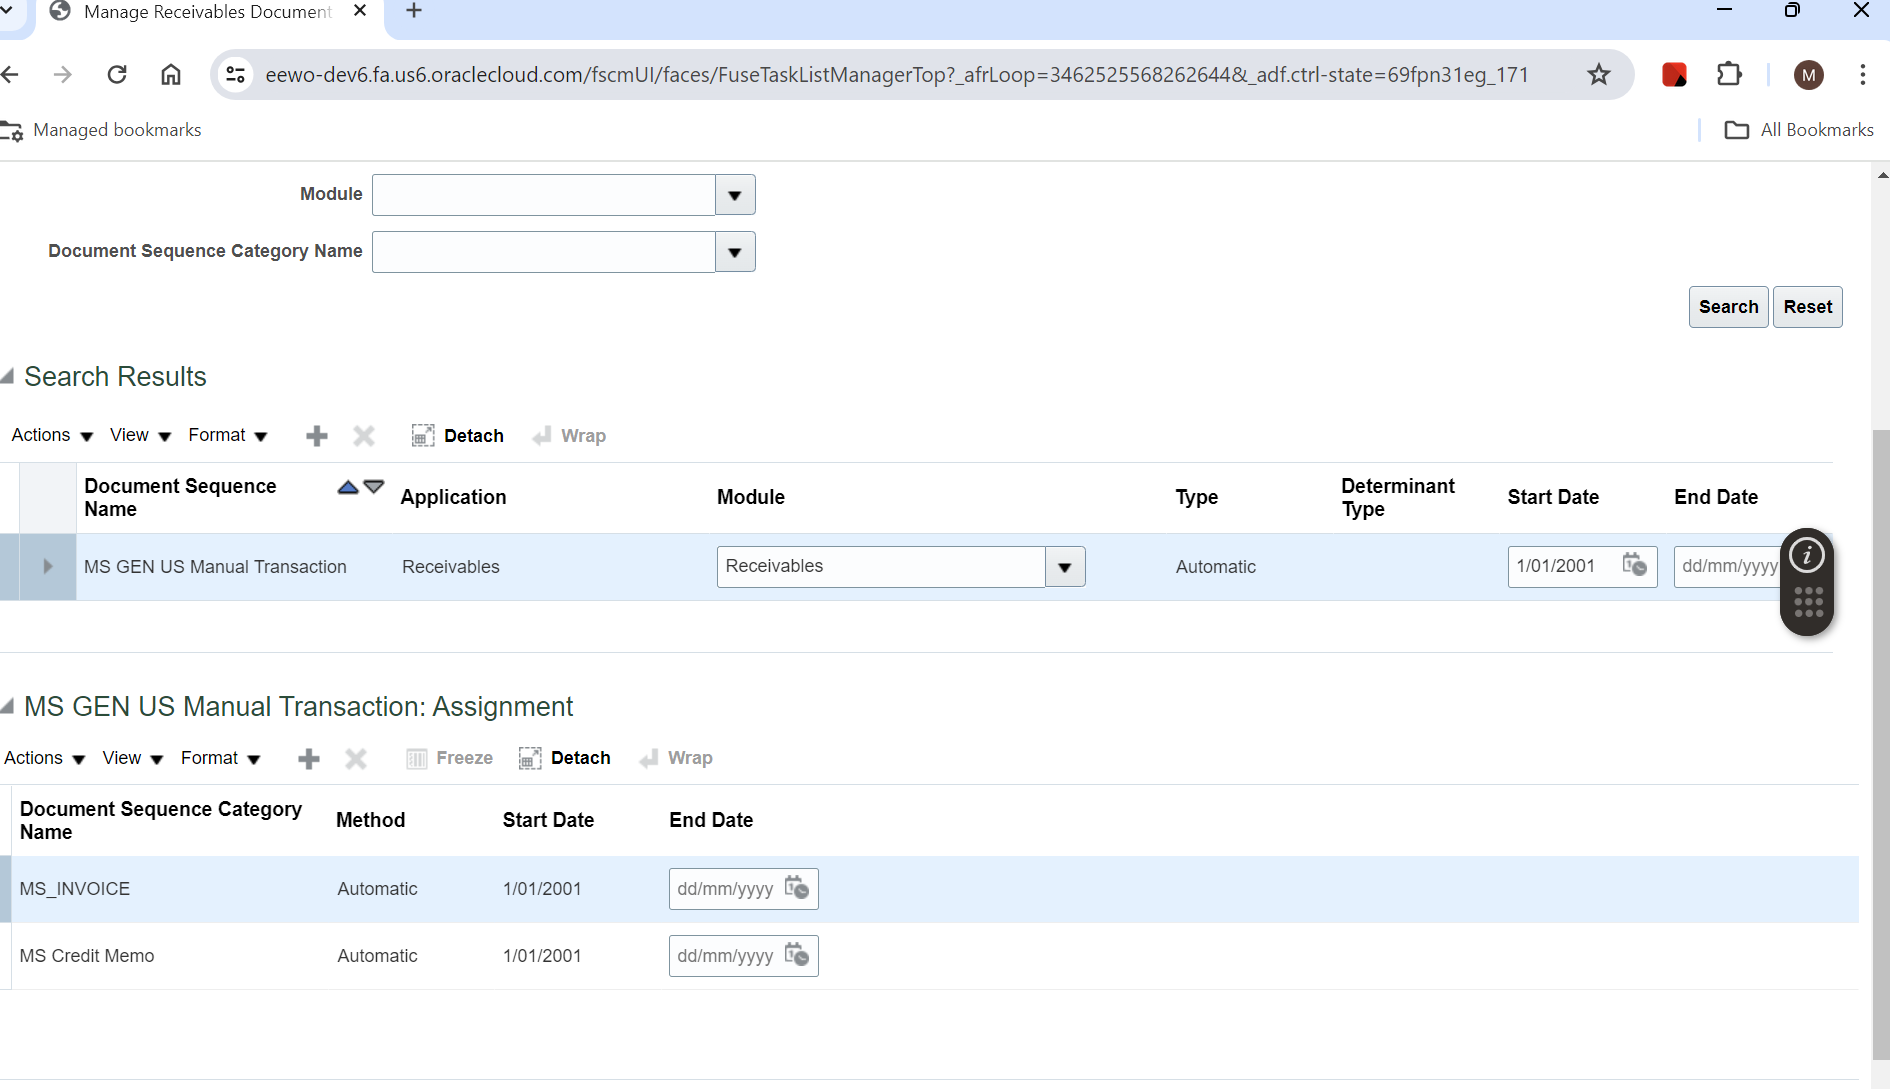Click the Reset button
The width and height of the screenshot is (1890, 1089).
(x=1808, y=307)
